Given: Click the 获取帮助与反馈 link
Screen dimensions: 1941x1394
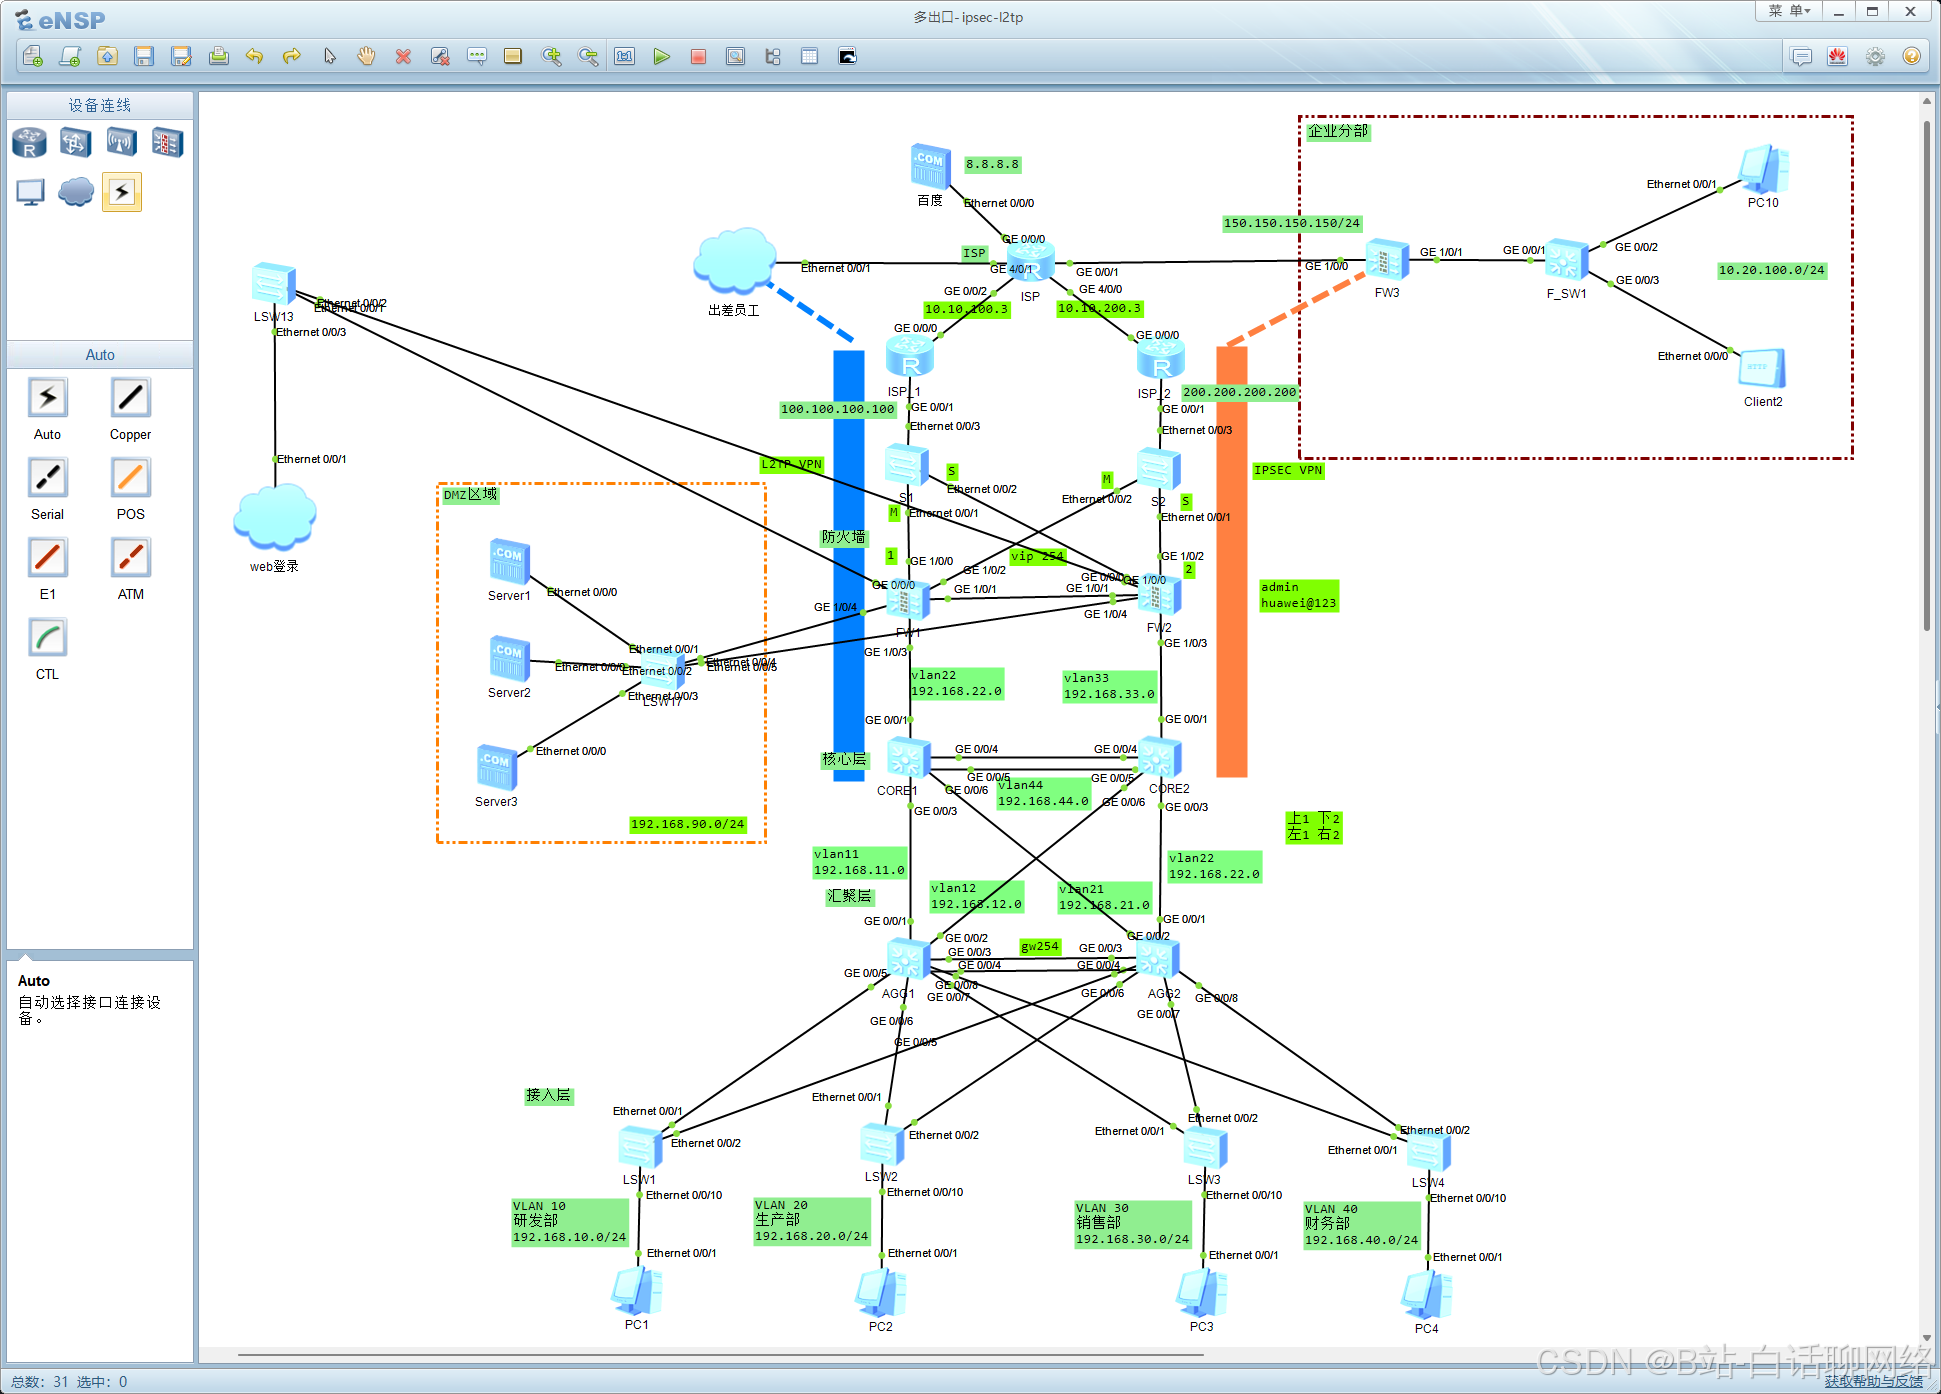Looking at the screenshot, I should (x=1873, y=1381).
